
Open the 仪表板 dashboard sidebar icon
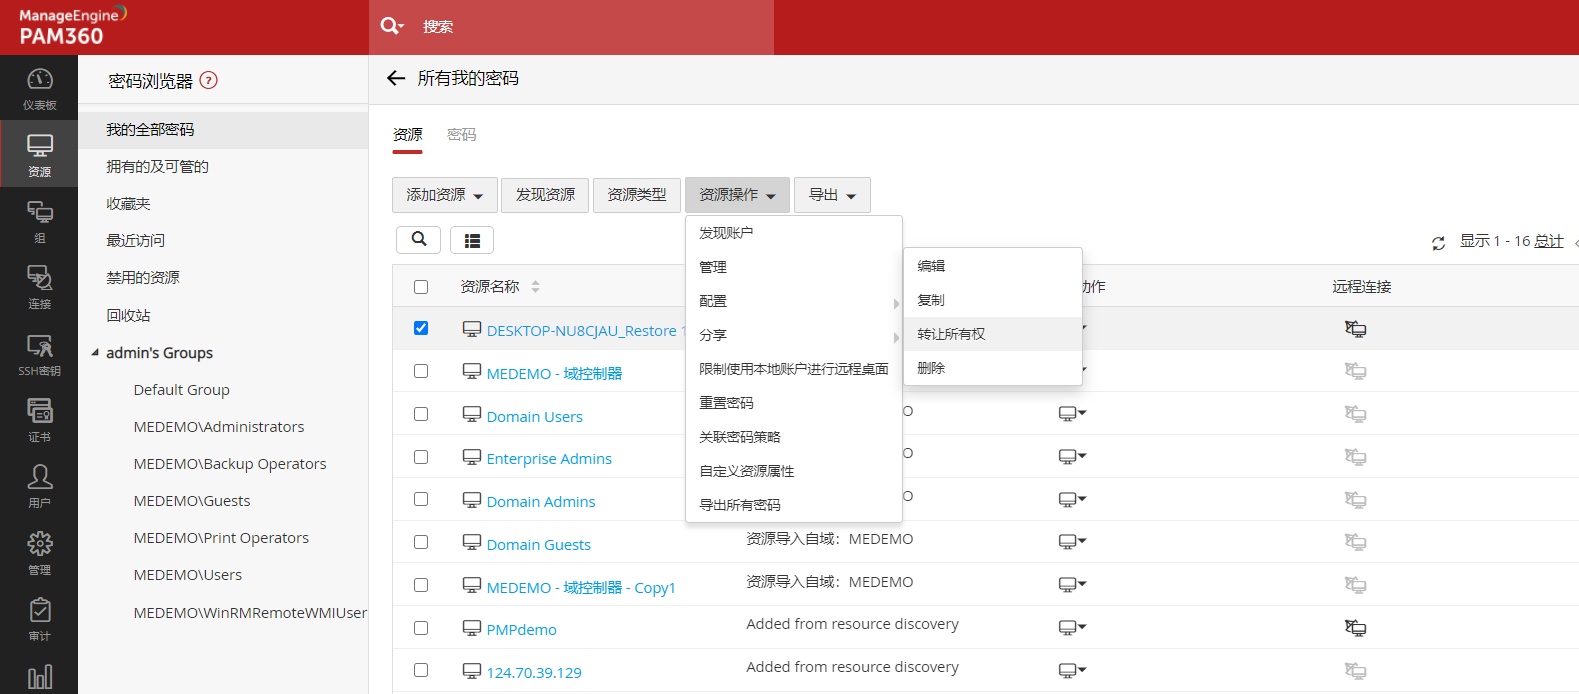[39, 88]
